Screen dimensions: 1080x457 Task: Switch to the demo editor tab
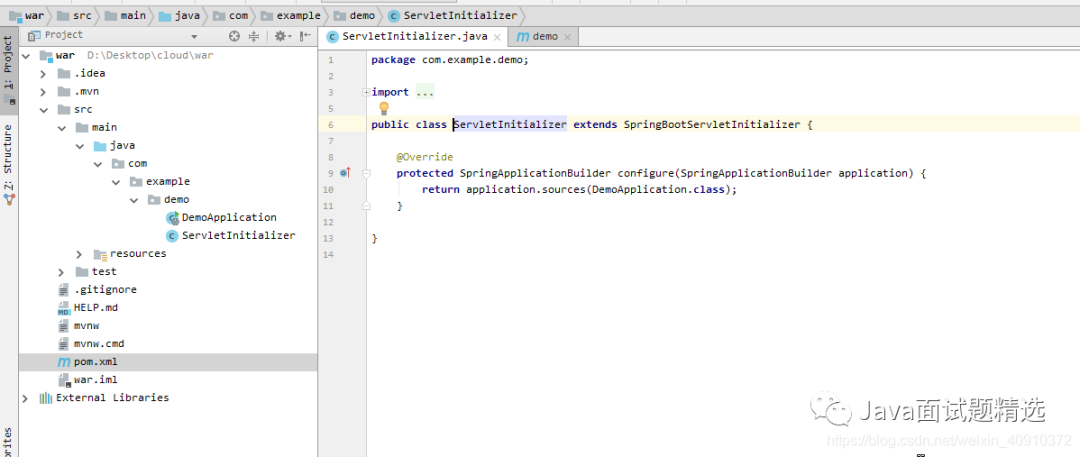click(544, 37)
